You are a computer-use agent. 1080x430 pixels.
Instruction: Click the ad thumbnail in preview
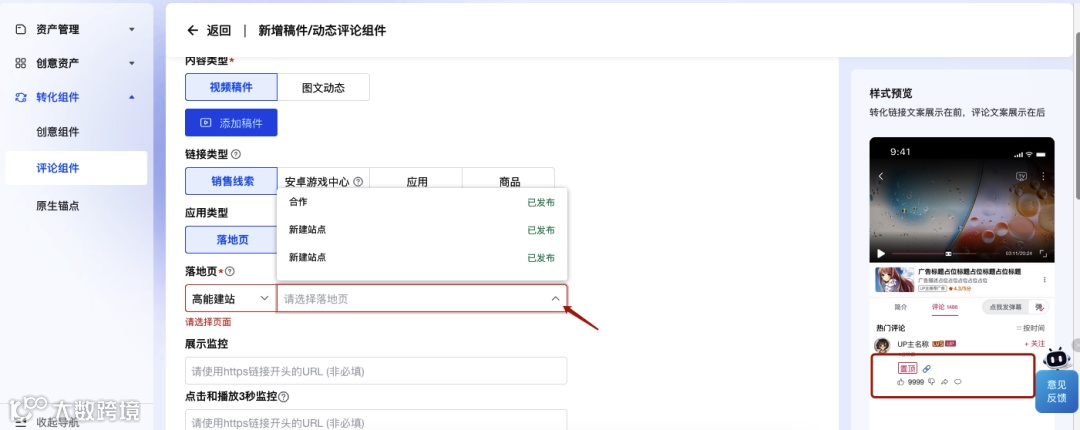(895, 280)
